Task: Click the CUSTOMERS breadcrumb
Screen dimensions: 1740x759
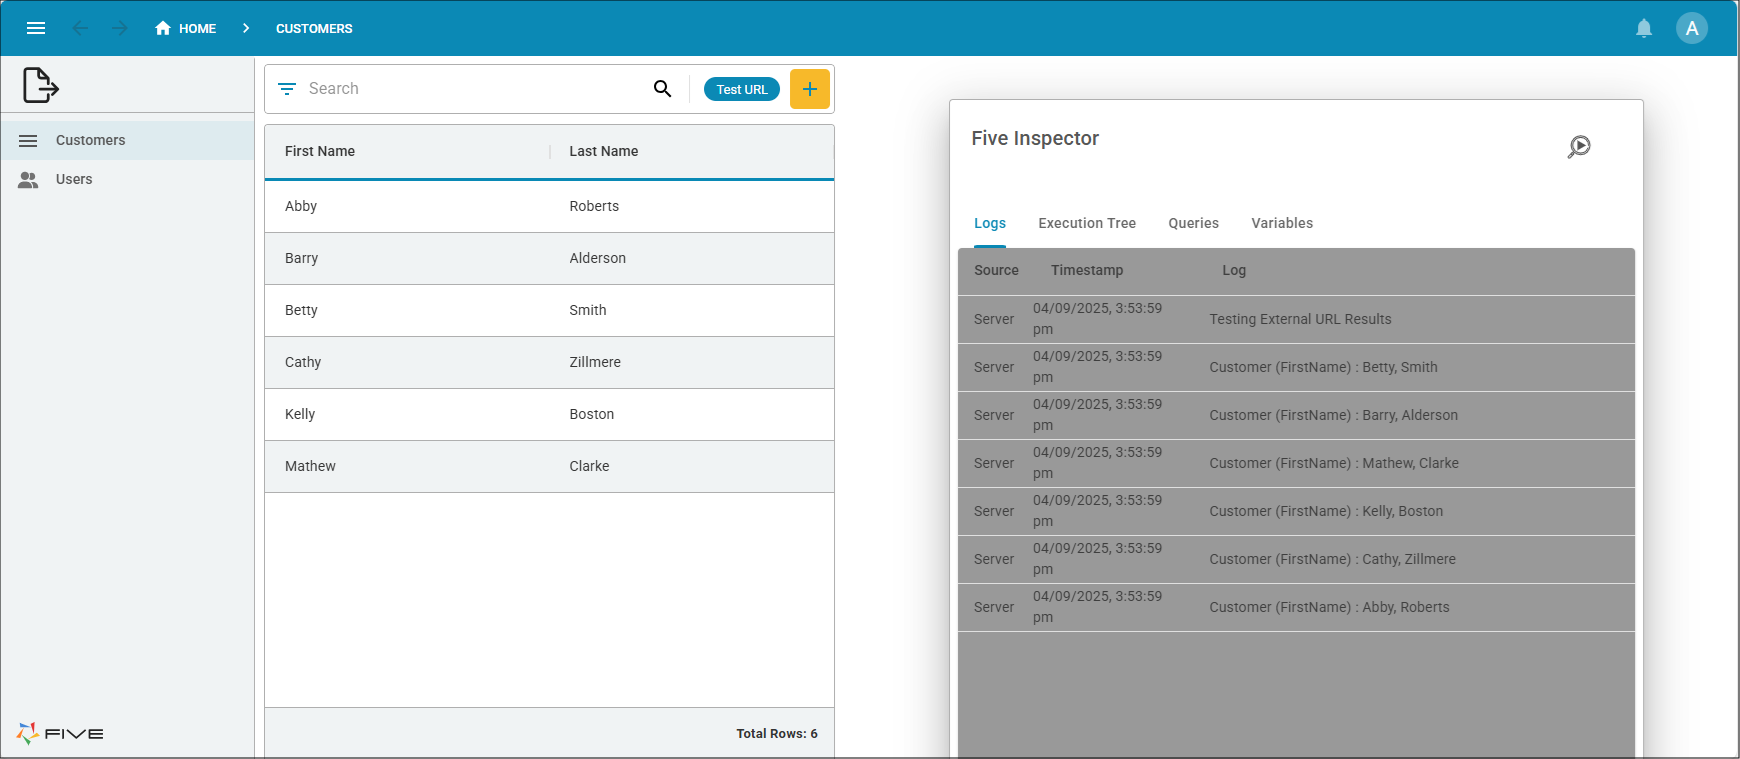Action: pos(314,28)
